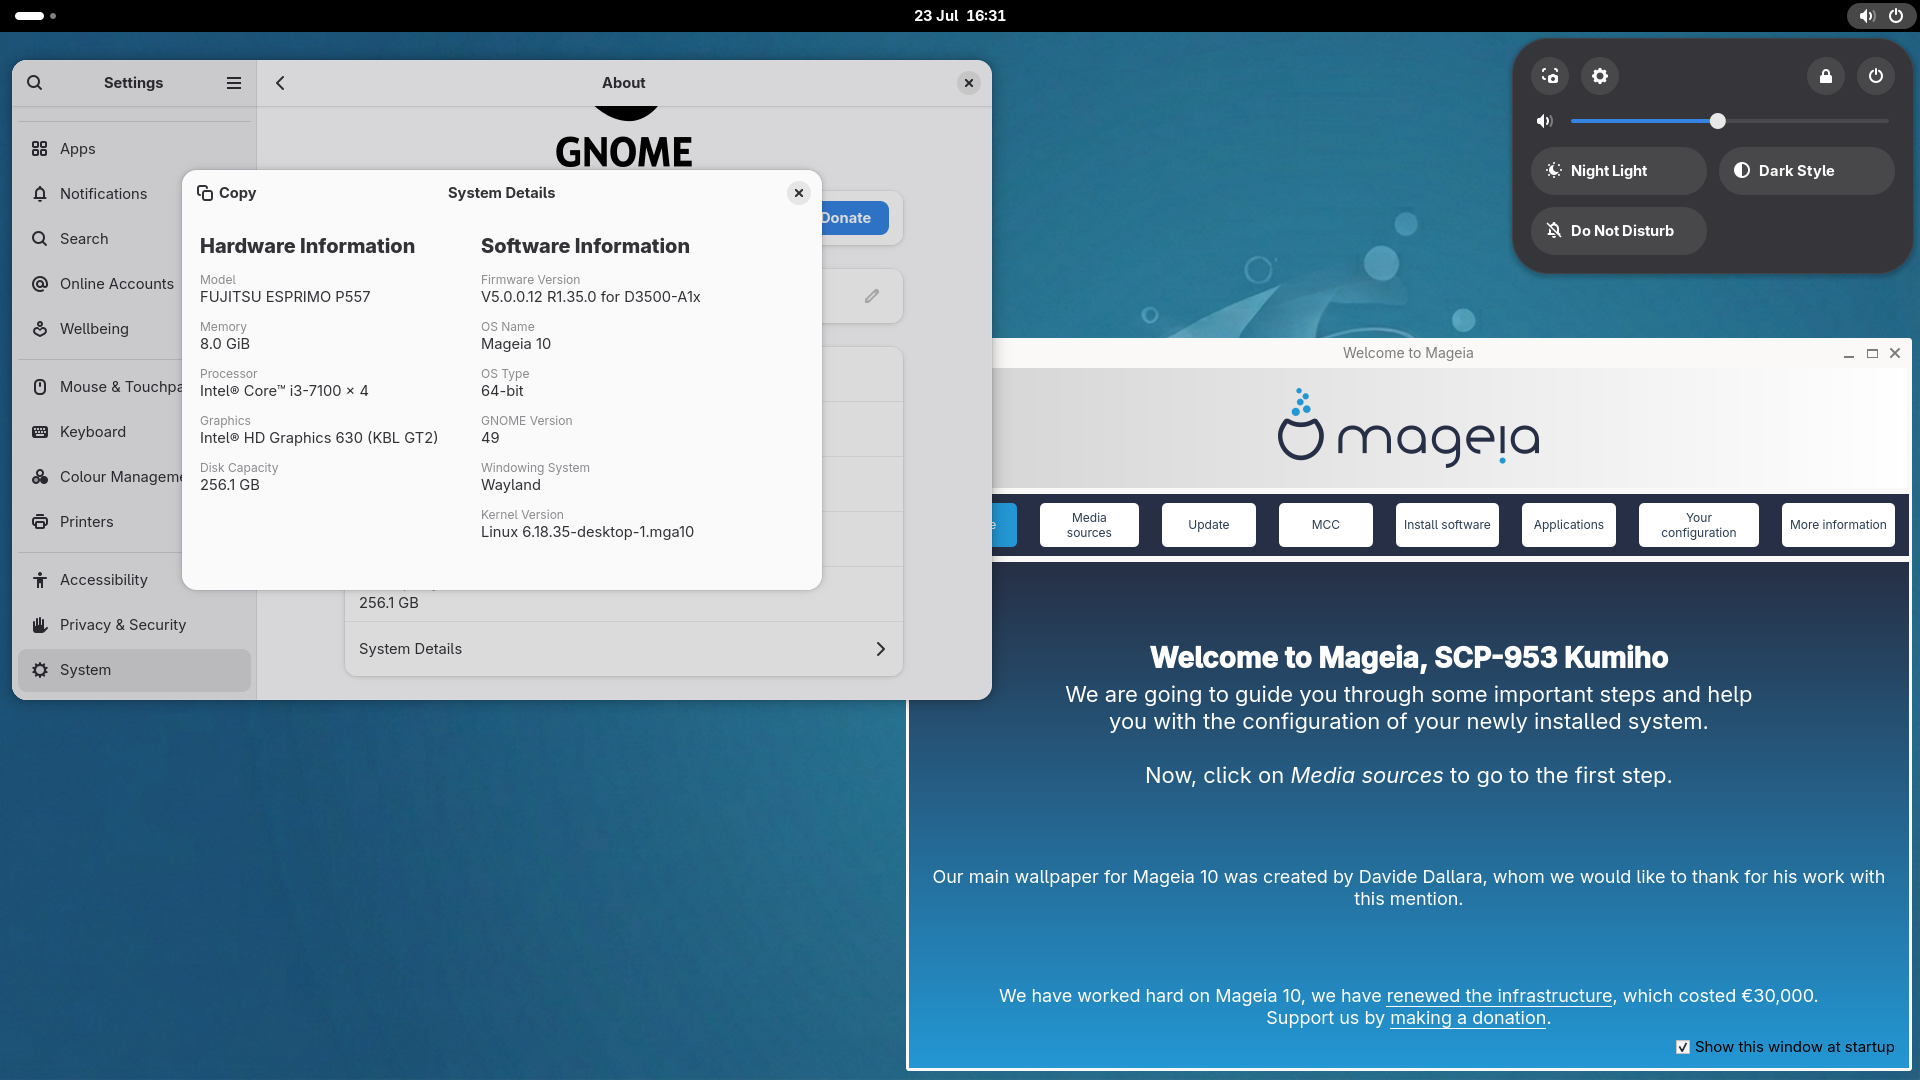Select Search in Settings sidebar
1920x1080 pixels.
pyautogui.click(x=134, y=239)
